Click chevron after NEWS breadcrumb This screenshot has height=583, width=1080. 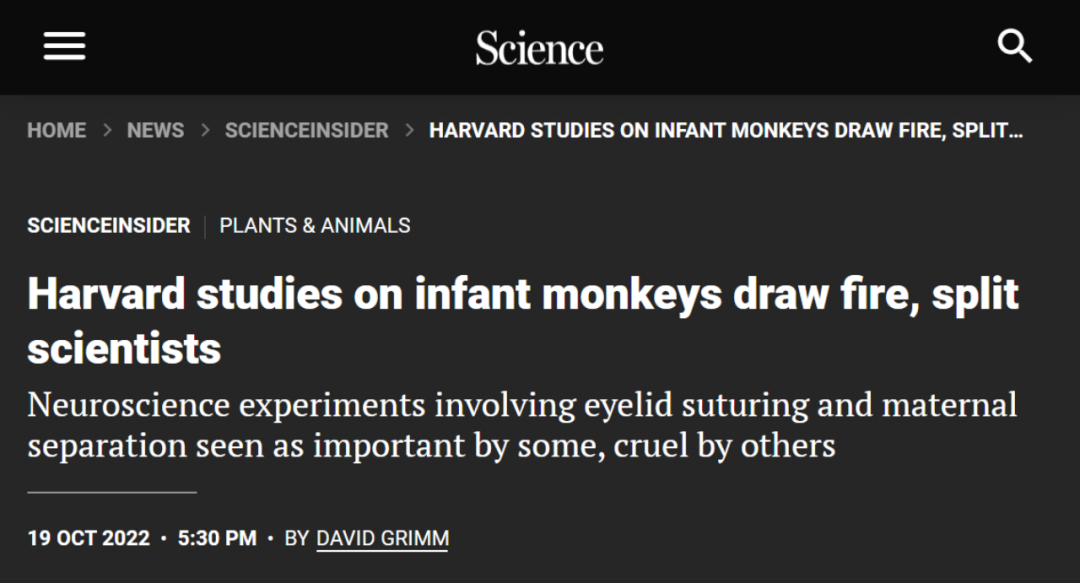(x=205, y=130)
